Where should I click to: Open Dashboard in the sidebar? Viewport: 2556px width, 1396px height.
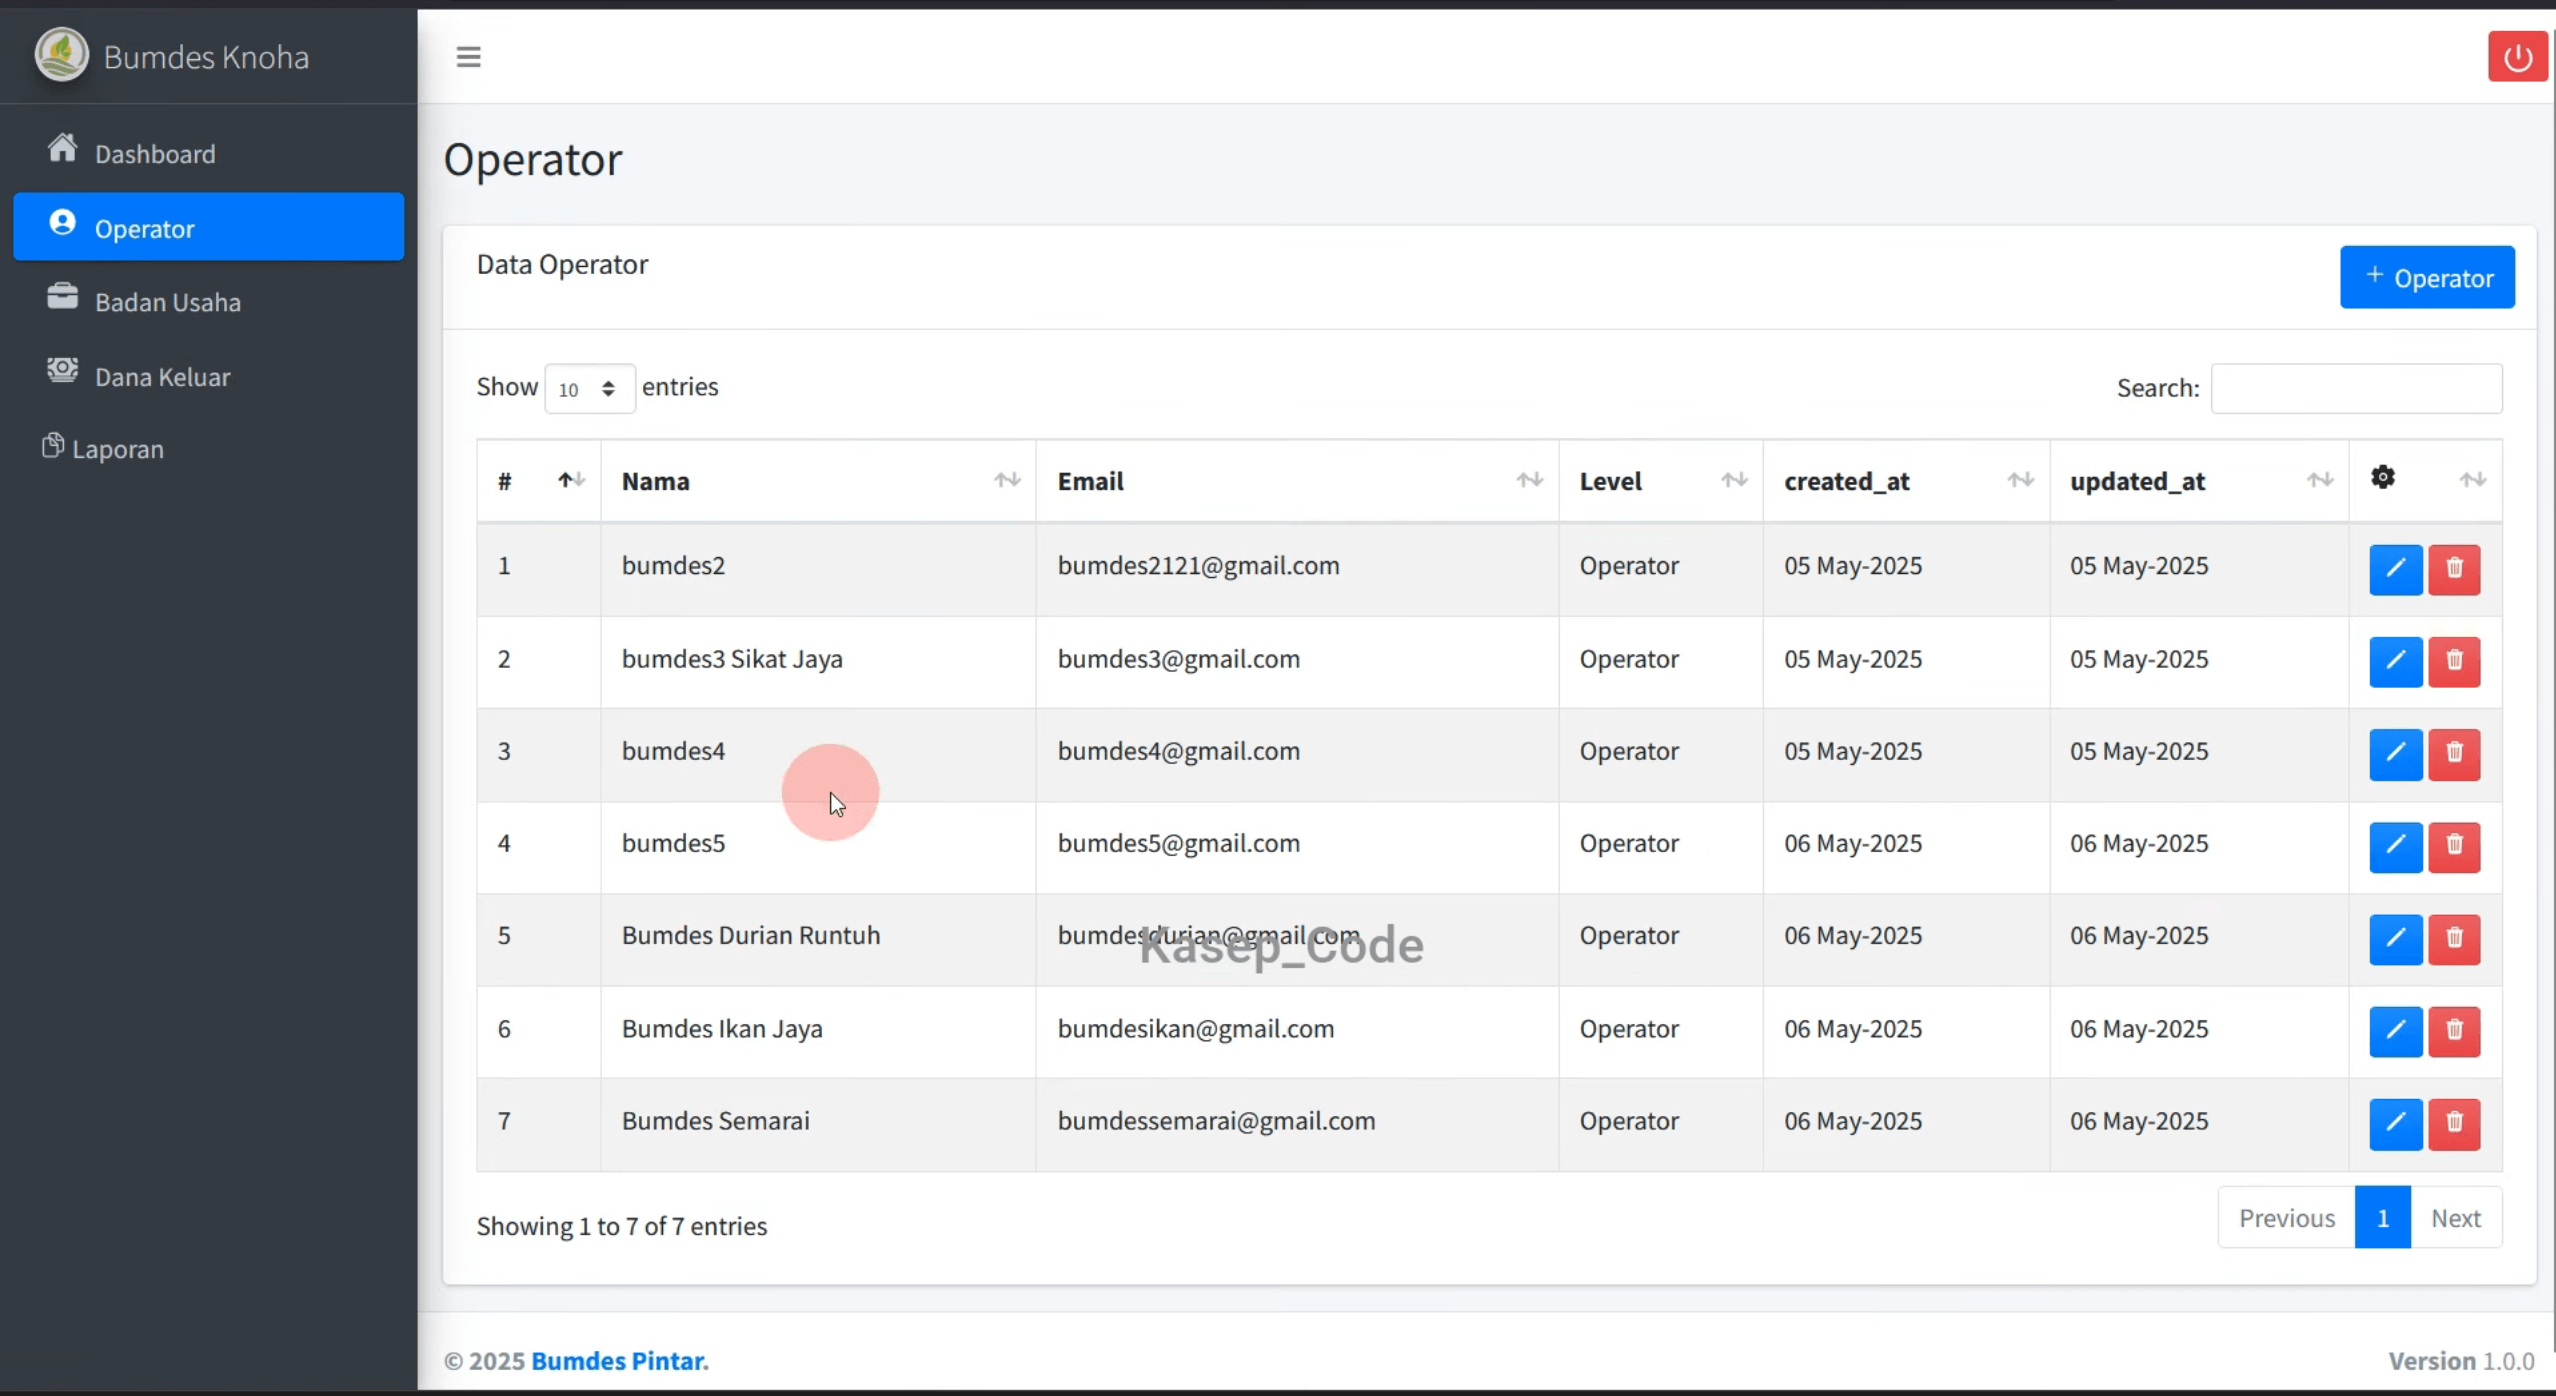(x=208, y=153)
